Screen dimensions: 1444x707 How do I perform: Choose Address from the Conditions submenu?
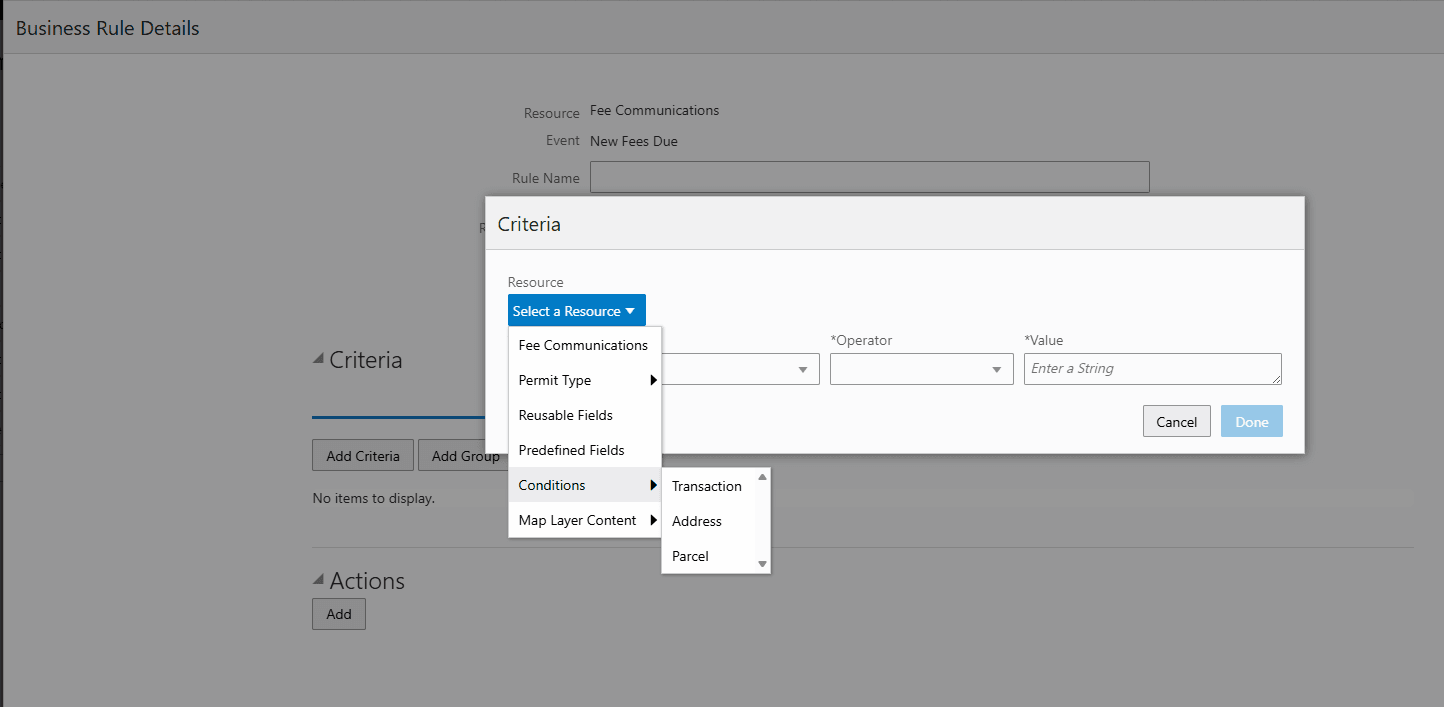(697, 521)
